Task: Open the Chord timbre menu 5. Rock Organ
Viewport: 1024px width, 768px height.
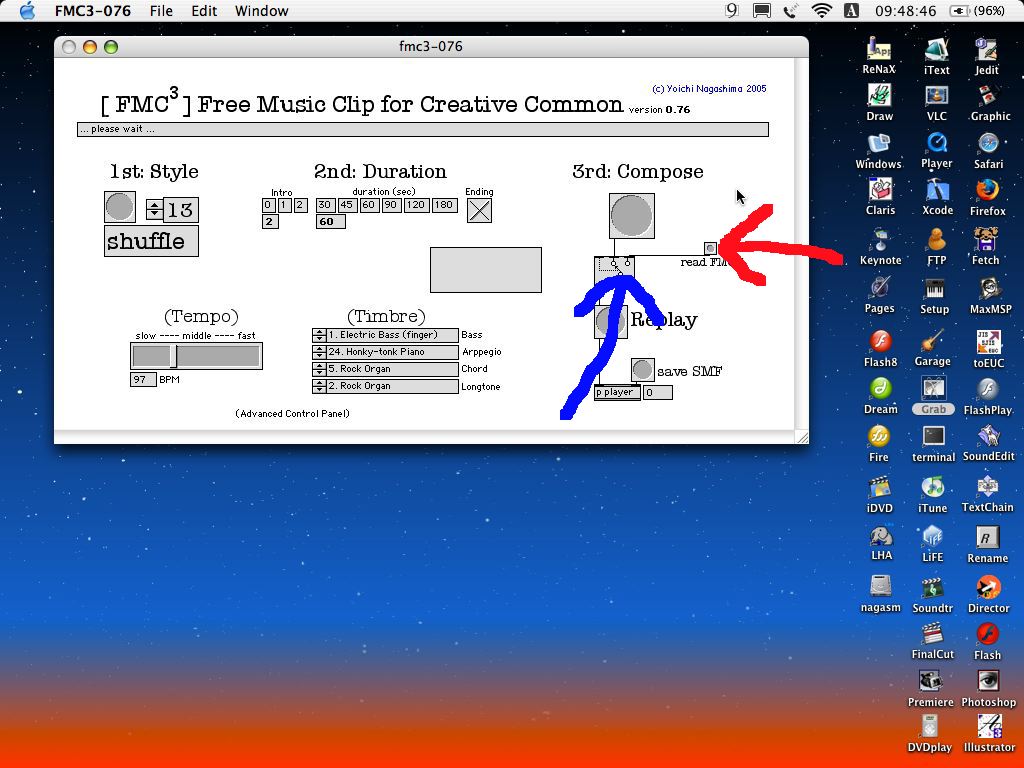Action: [x=392, y=369]
